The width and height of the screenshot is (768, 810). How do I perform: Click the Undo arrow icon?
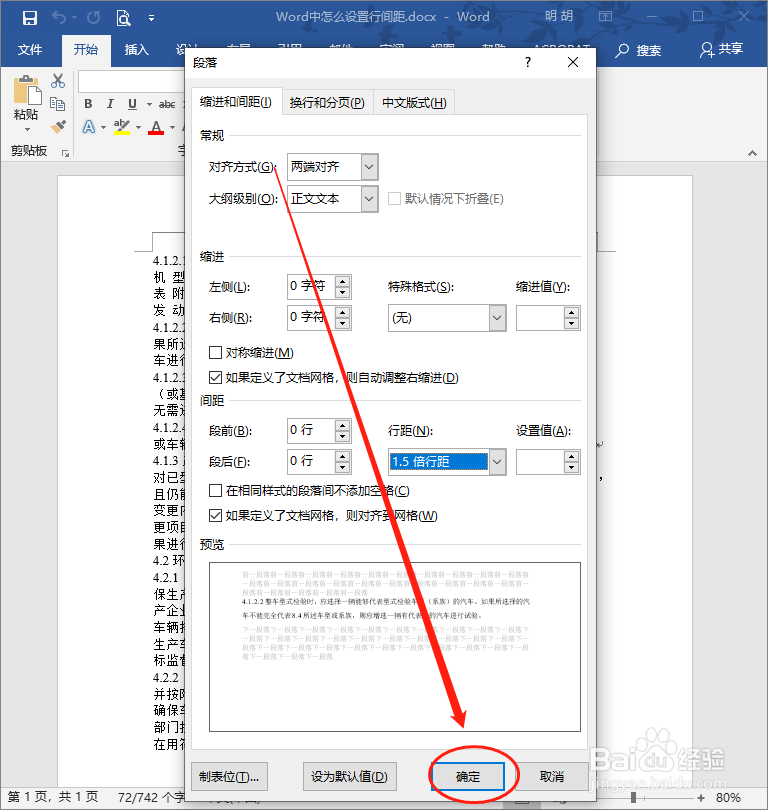tap(59, 18)
